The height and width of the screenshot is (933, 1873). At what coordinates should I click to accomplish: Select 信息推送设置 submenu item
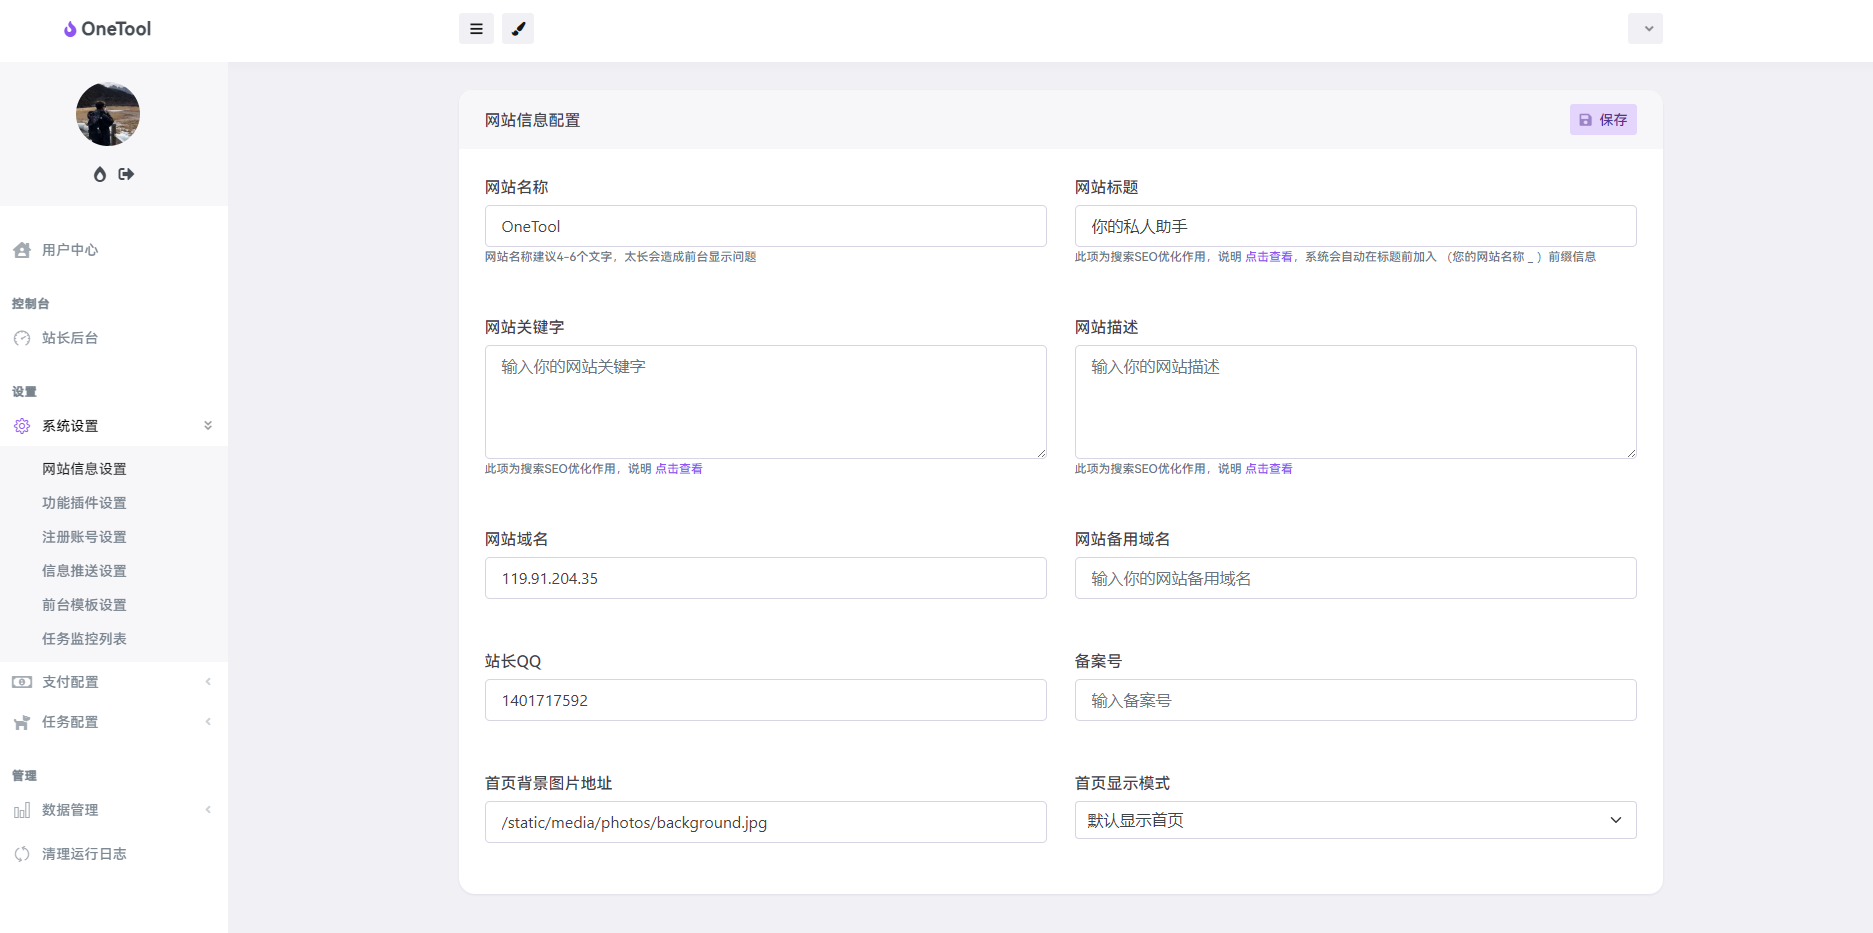(84, 571)
